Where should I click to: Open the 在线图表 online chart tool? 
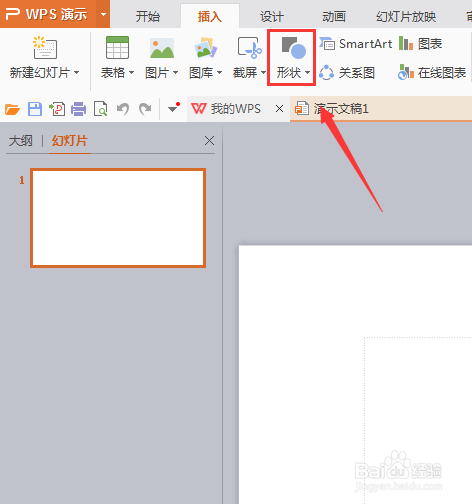coord(432,72)
